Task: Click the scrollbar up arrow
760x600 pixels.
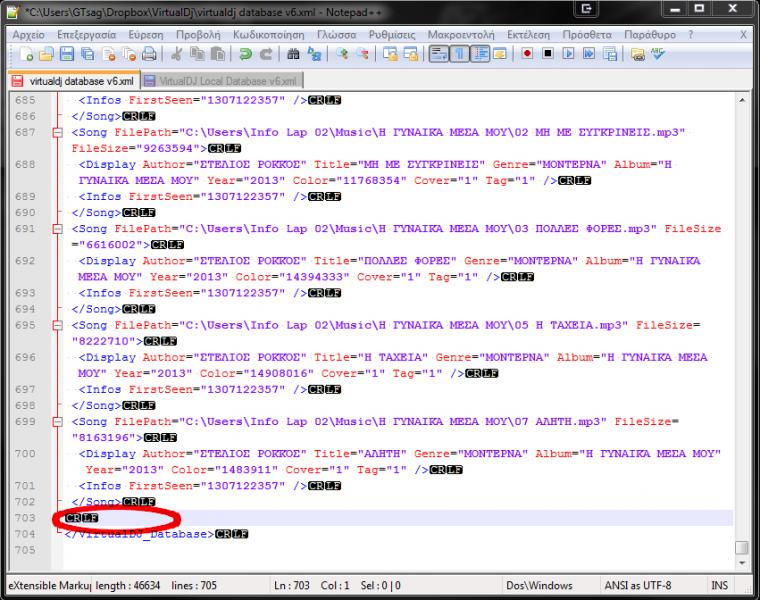Action: coord(742,100)
